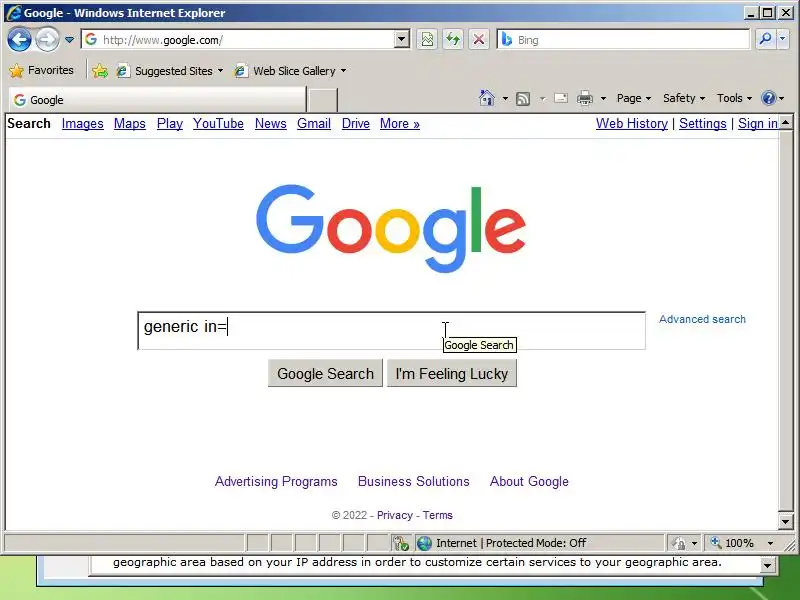Open Google Settings link
This screenshot has height=600, width=800.
pyautogui.click(x=703, y=123)
